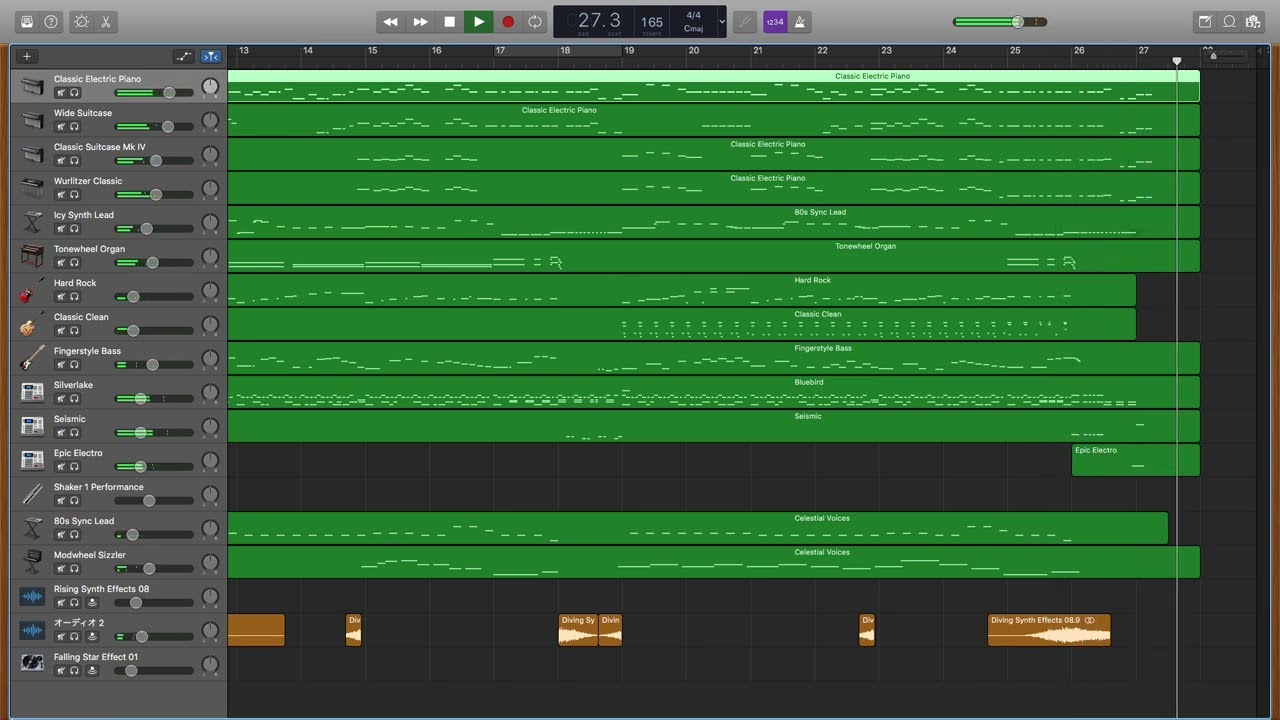Toggle the metronome click button
The image size is (1280, 720).
point(799,21)
